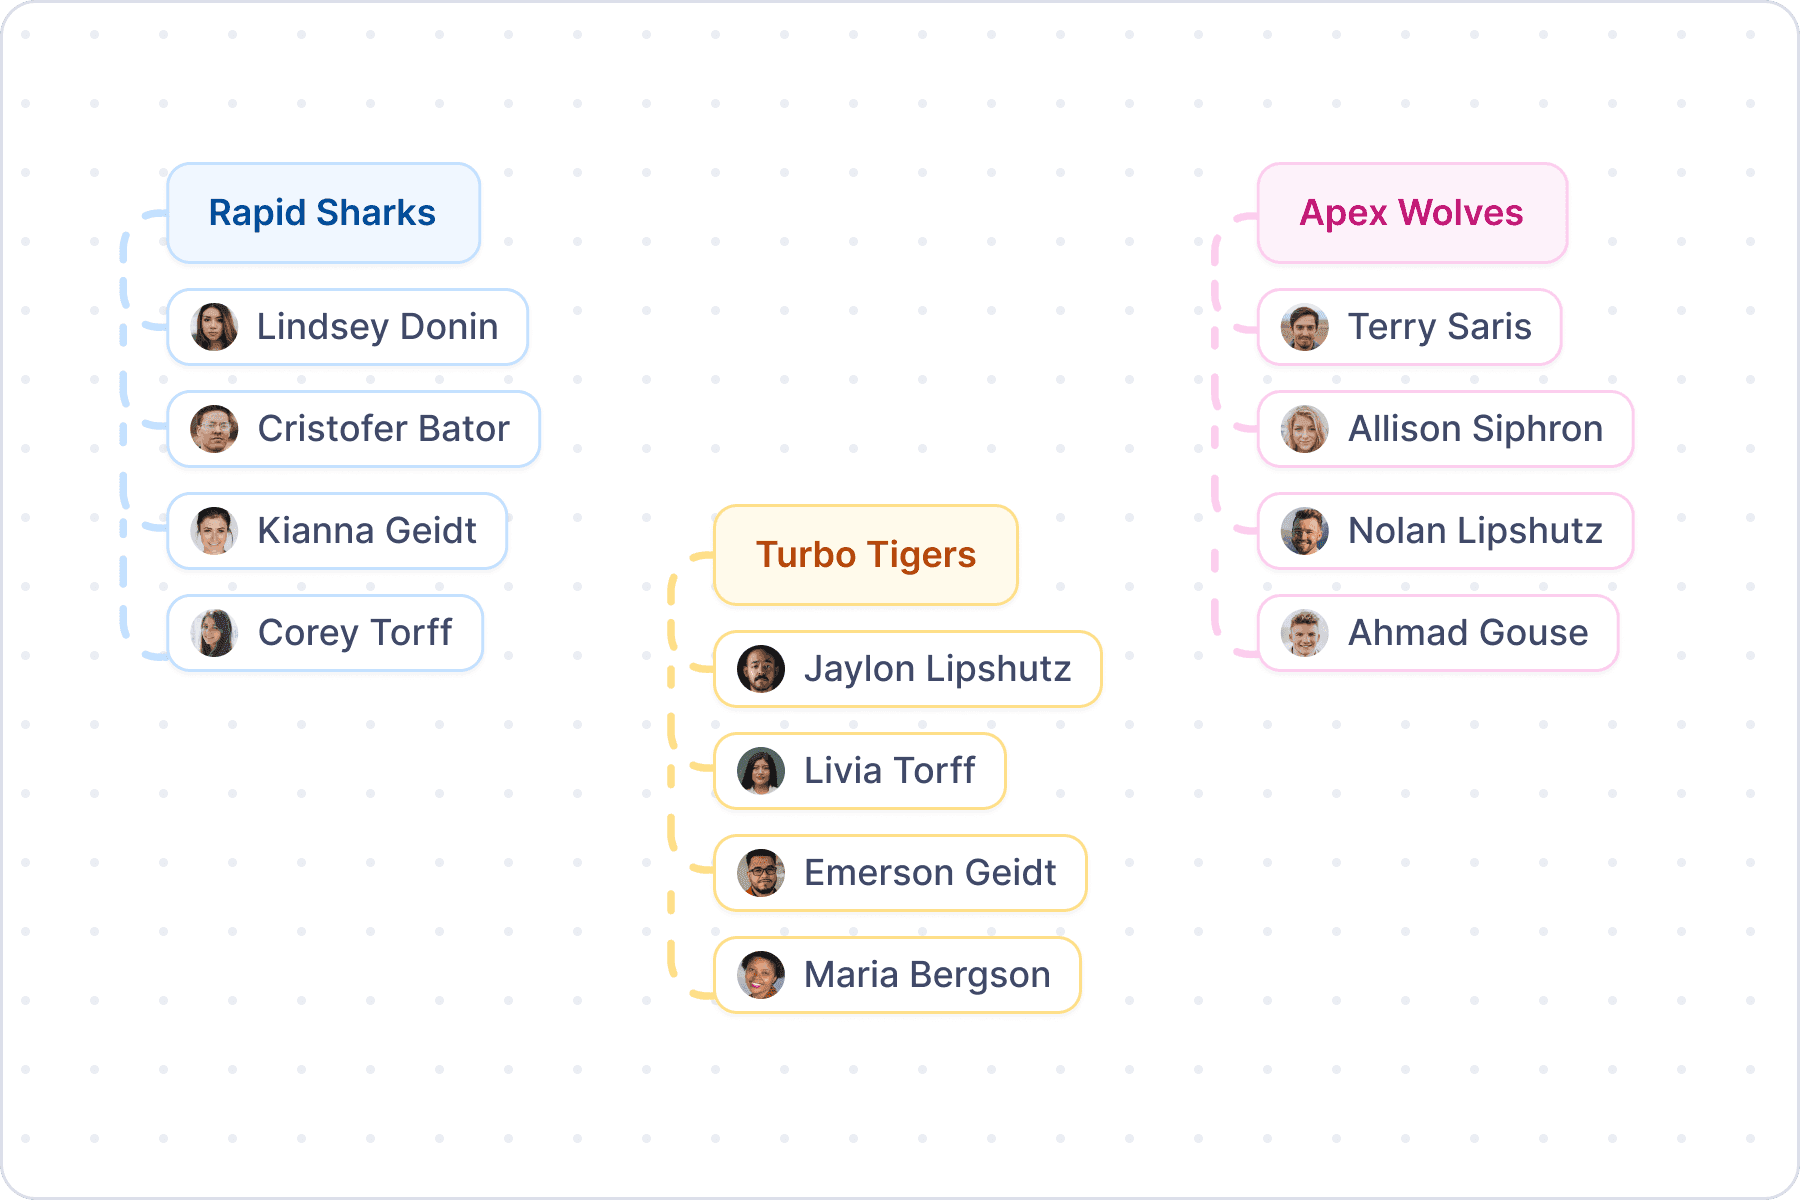Click Lindsey Donin's avatar photo
This screenshot has width=1800, height=1200.
(214, 327)
